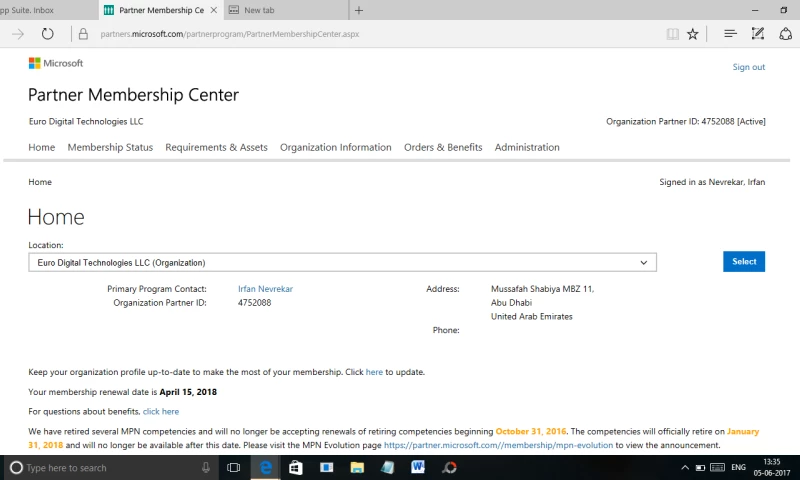This screenshot has width=800, height=480.
Task: Click the Make a Web Note pen icon
Action: pos(758,34)
